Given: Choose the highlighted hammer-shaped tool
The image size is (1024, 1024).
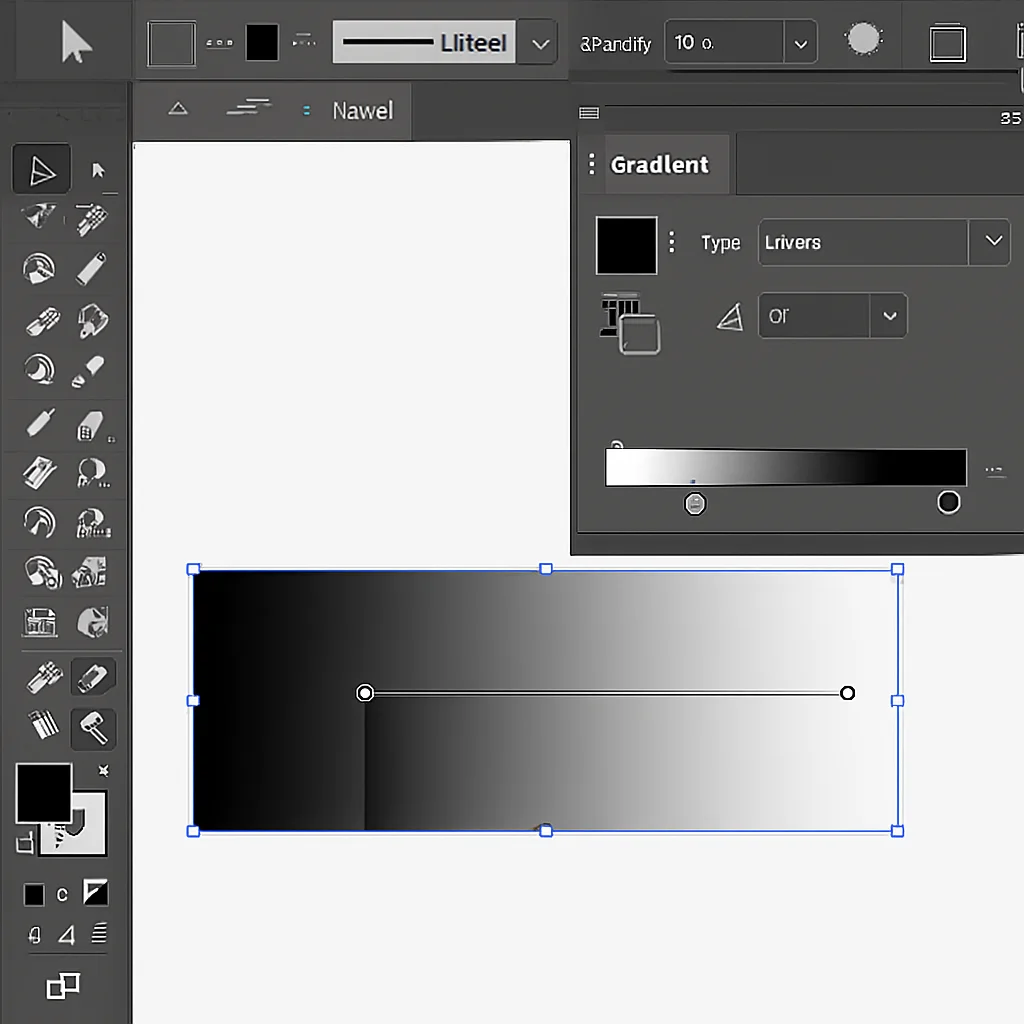Looking at the screenshot, I should coord(93,728).
